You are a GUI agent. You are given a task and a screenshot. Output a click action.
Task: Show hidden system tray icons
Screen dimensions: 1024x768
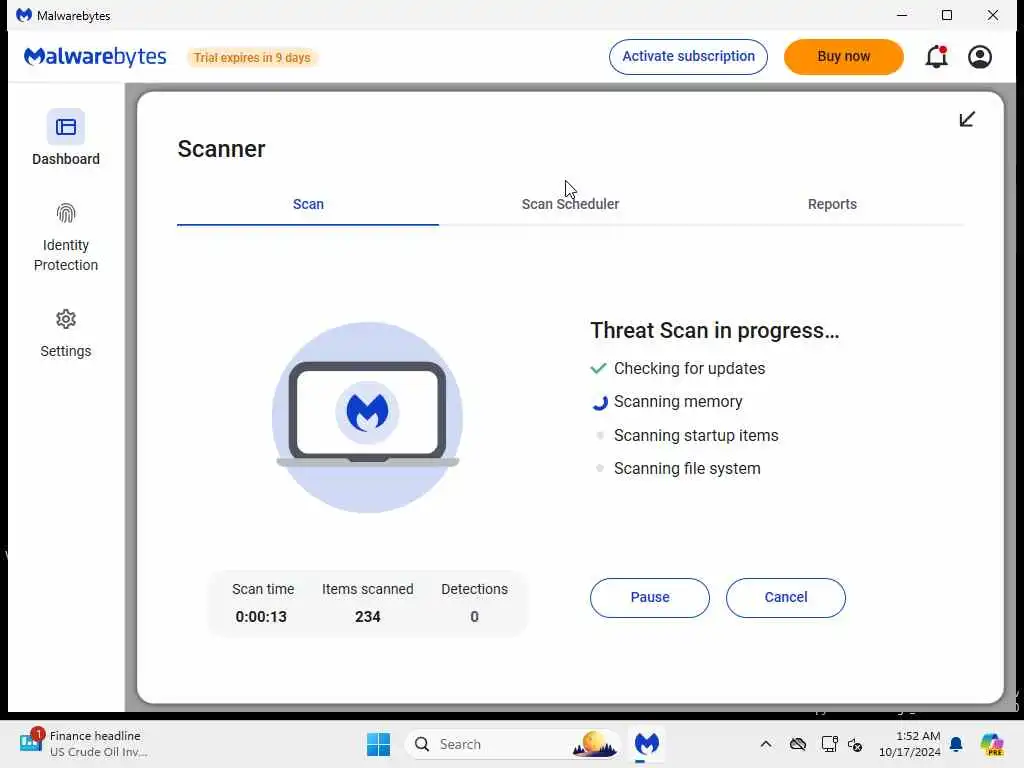point(765,744)
